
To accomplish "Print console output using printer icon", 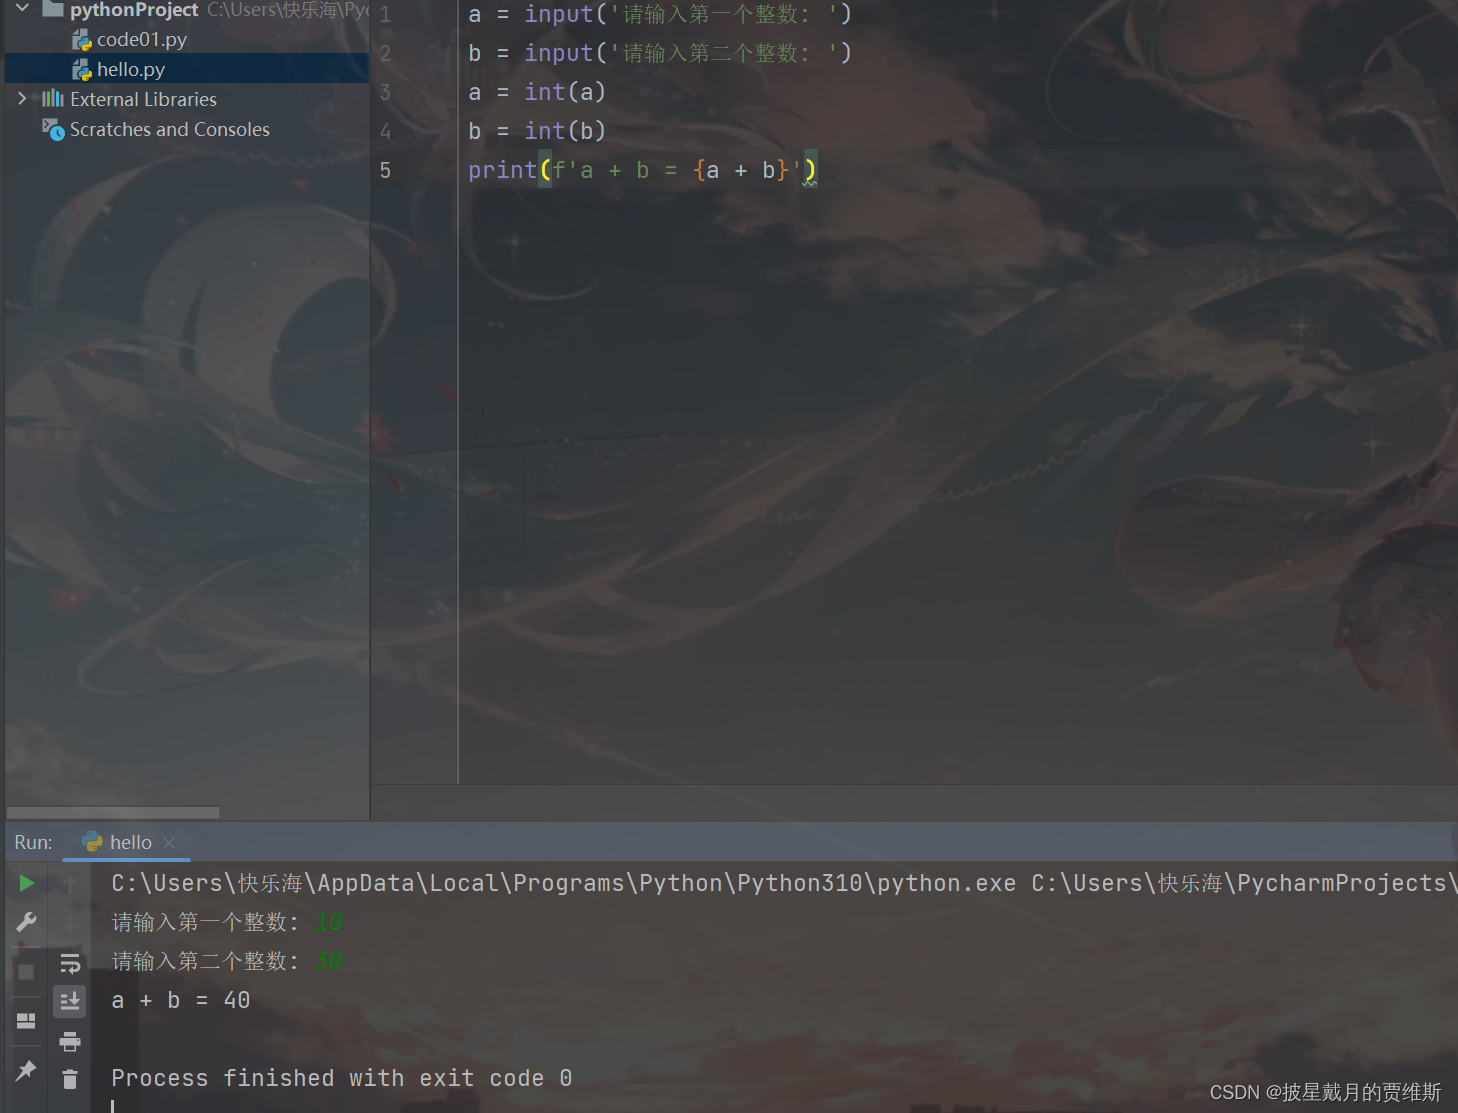I will pos(70,1042).
